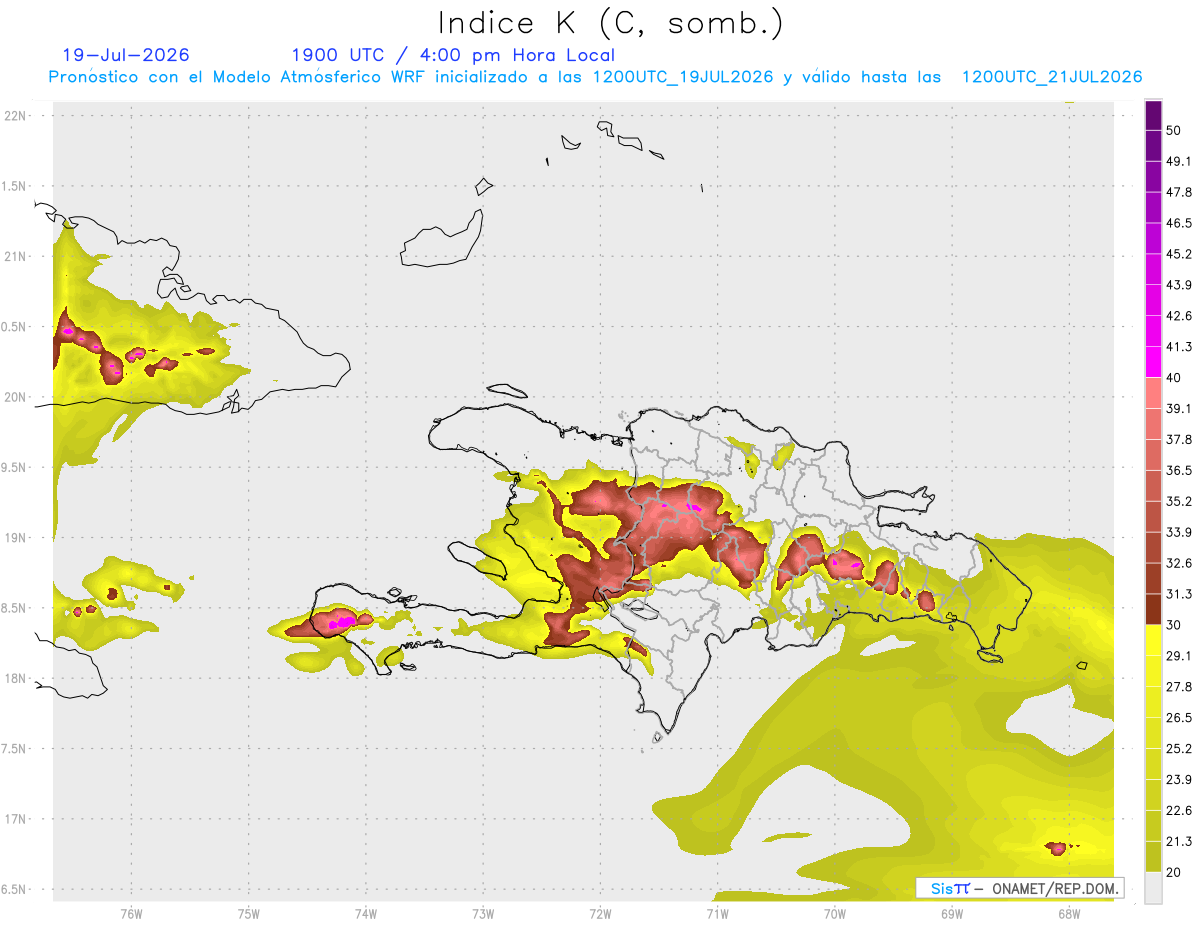Click the colorbar value '37.8'
The height and width of the screenshot is (927, 1200).
pyautogui.click(x=1179, y=440)
